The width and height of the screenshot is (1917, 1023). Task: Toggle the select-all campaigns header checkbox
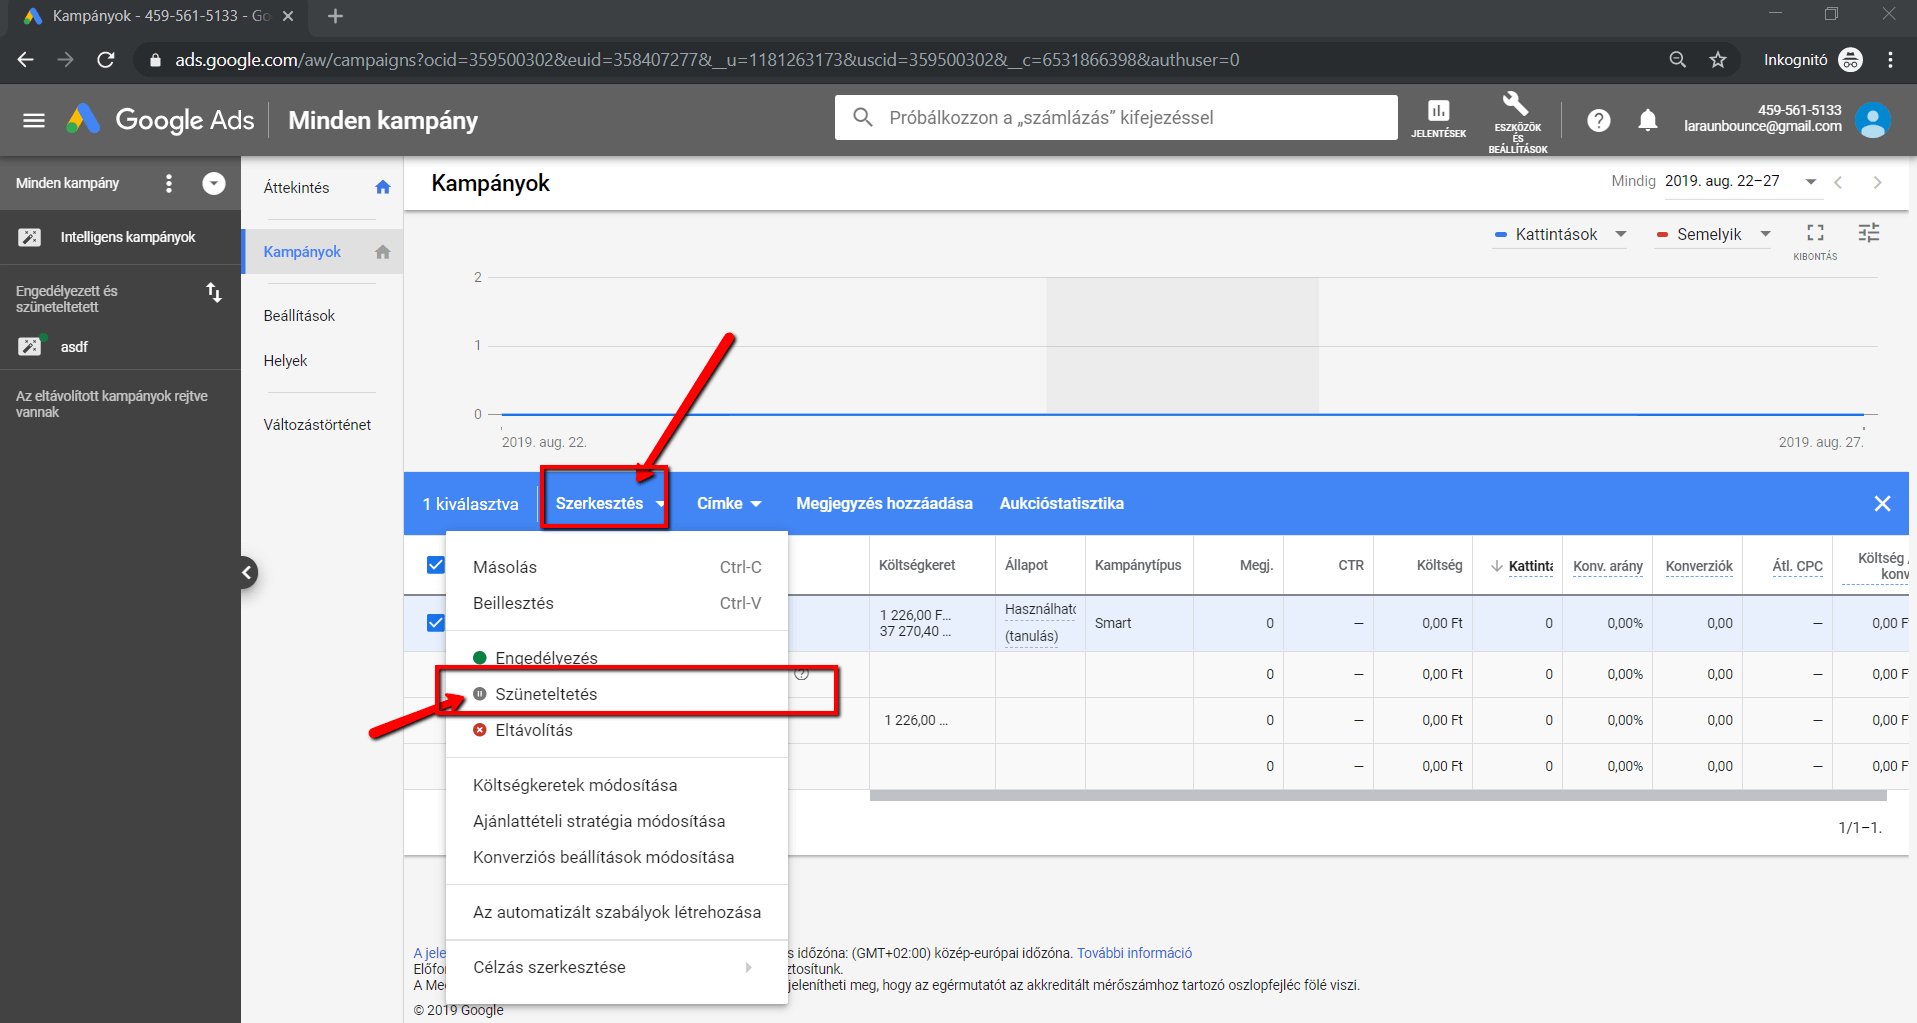point(436,565)
